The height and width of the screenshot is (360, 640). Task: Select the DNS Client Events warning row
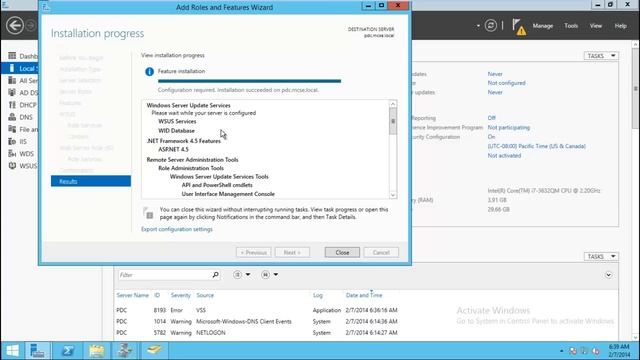coord(366,322)
